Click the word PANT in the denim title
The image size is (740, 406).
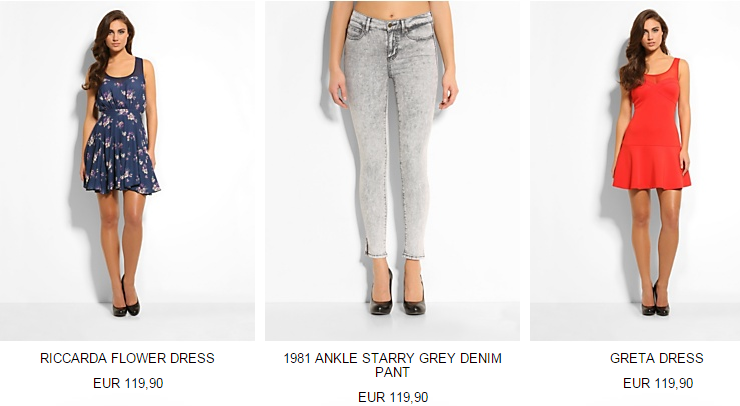pos(392,372)
